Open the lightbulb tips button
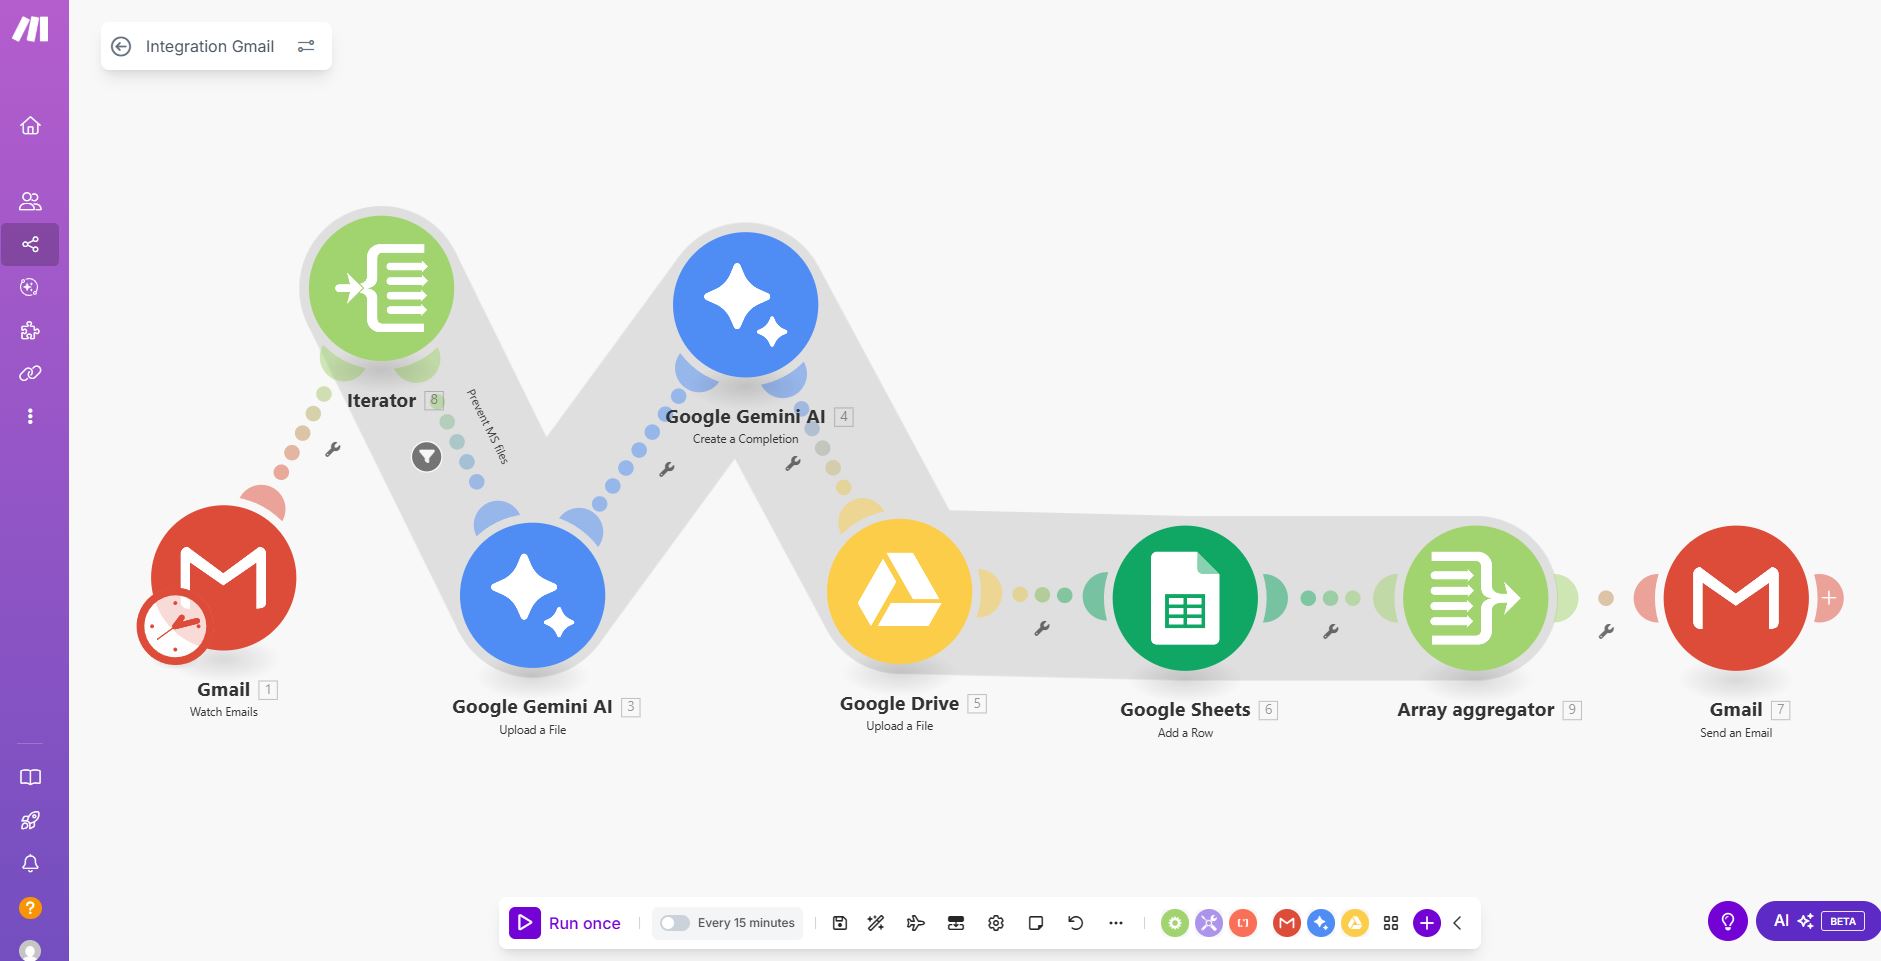1881x961 pixels. point(1728,921)
